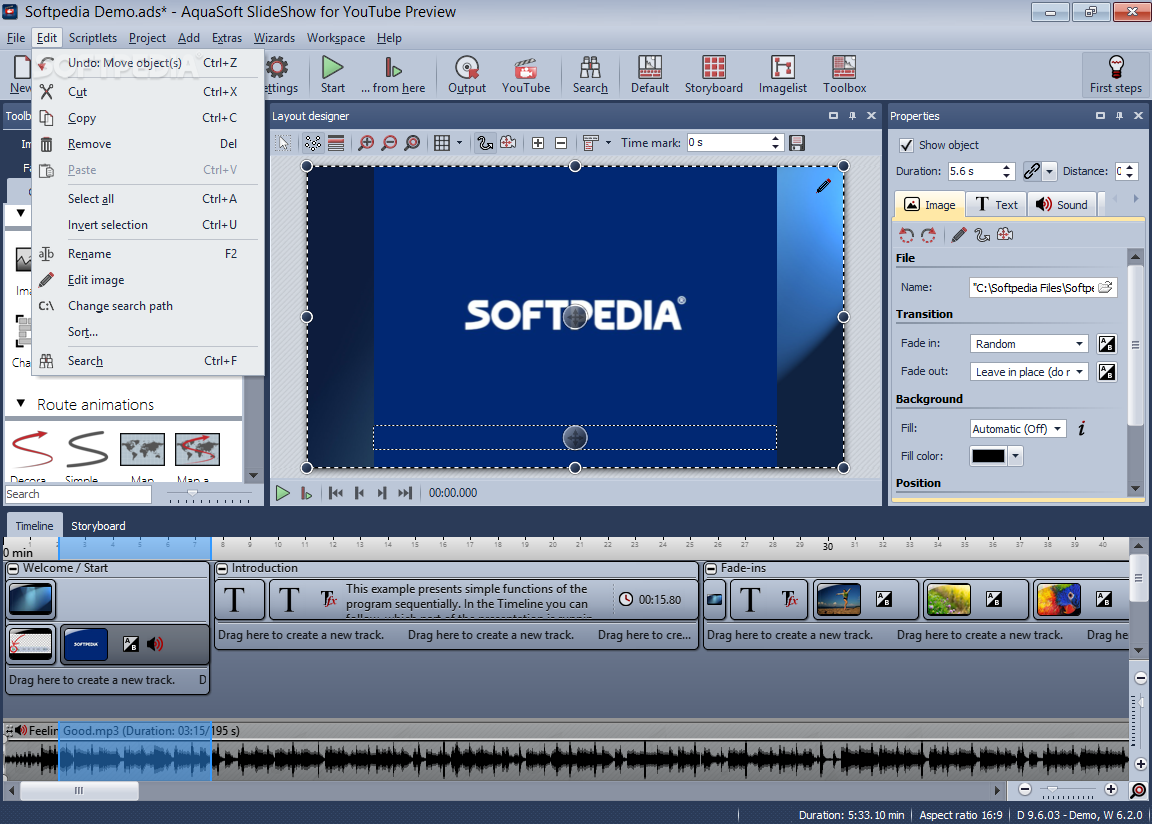Click the black Fill color swatch
Viewport: 1152px width, 824px height.
coord(988,456)
